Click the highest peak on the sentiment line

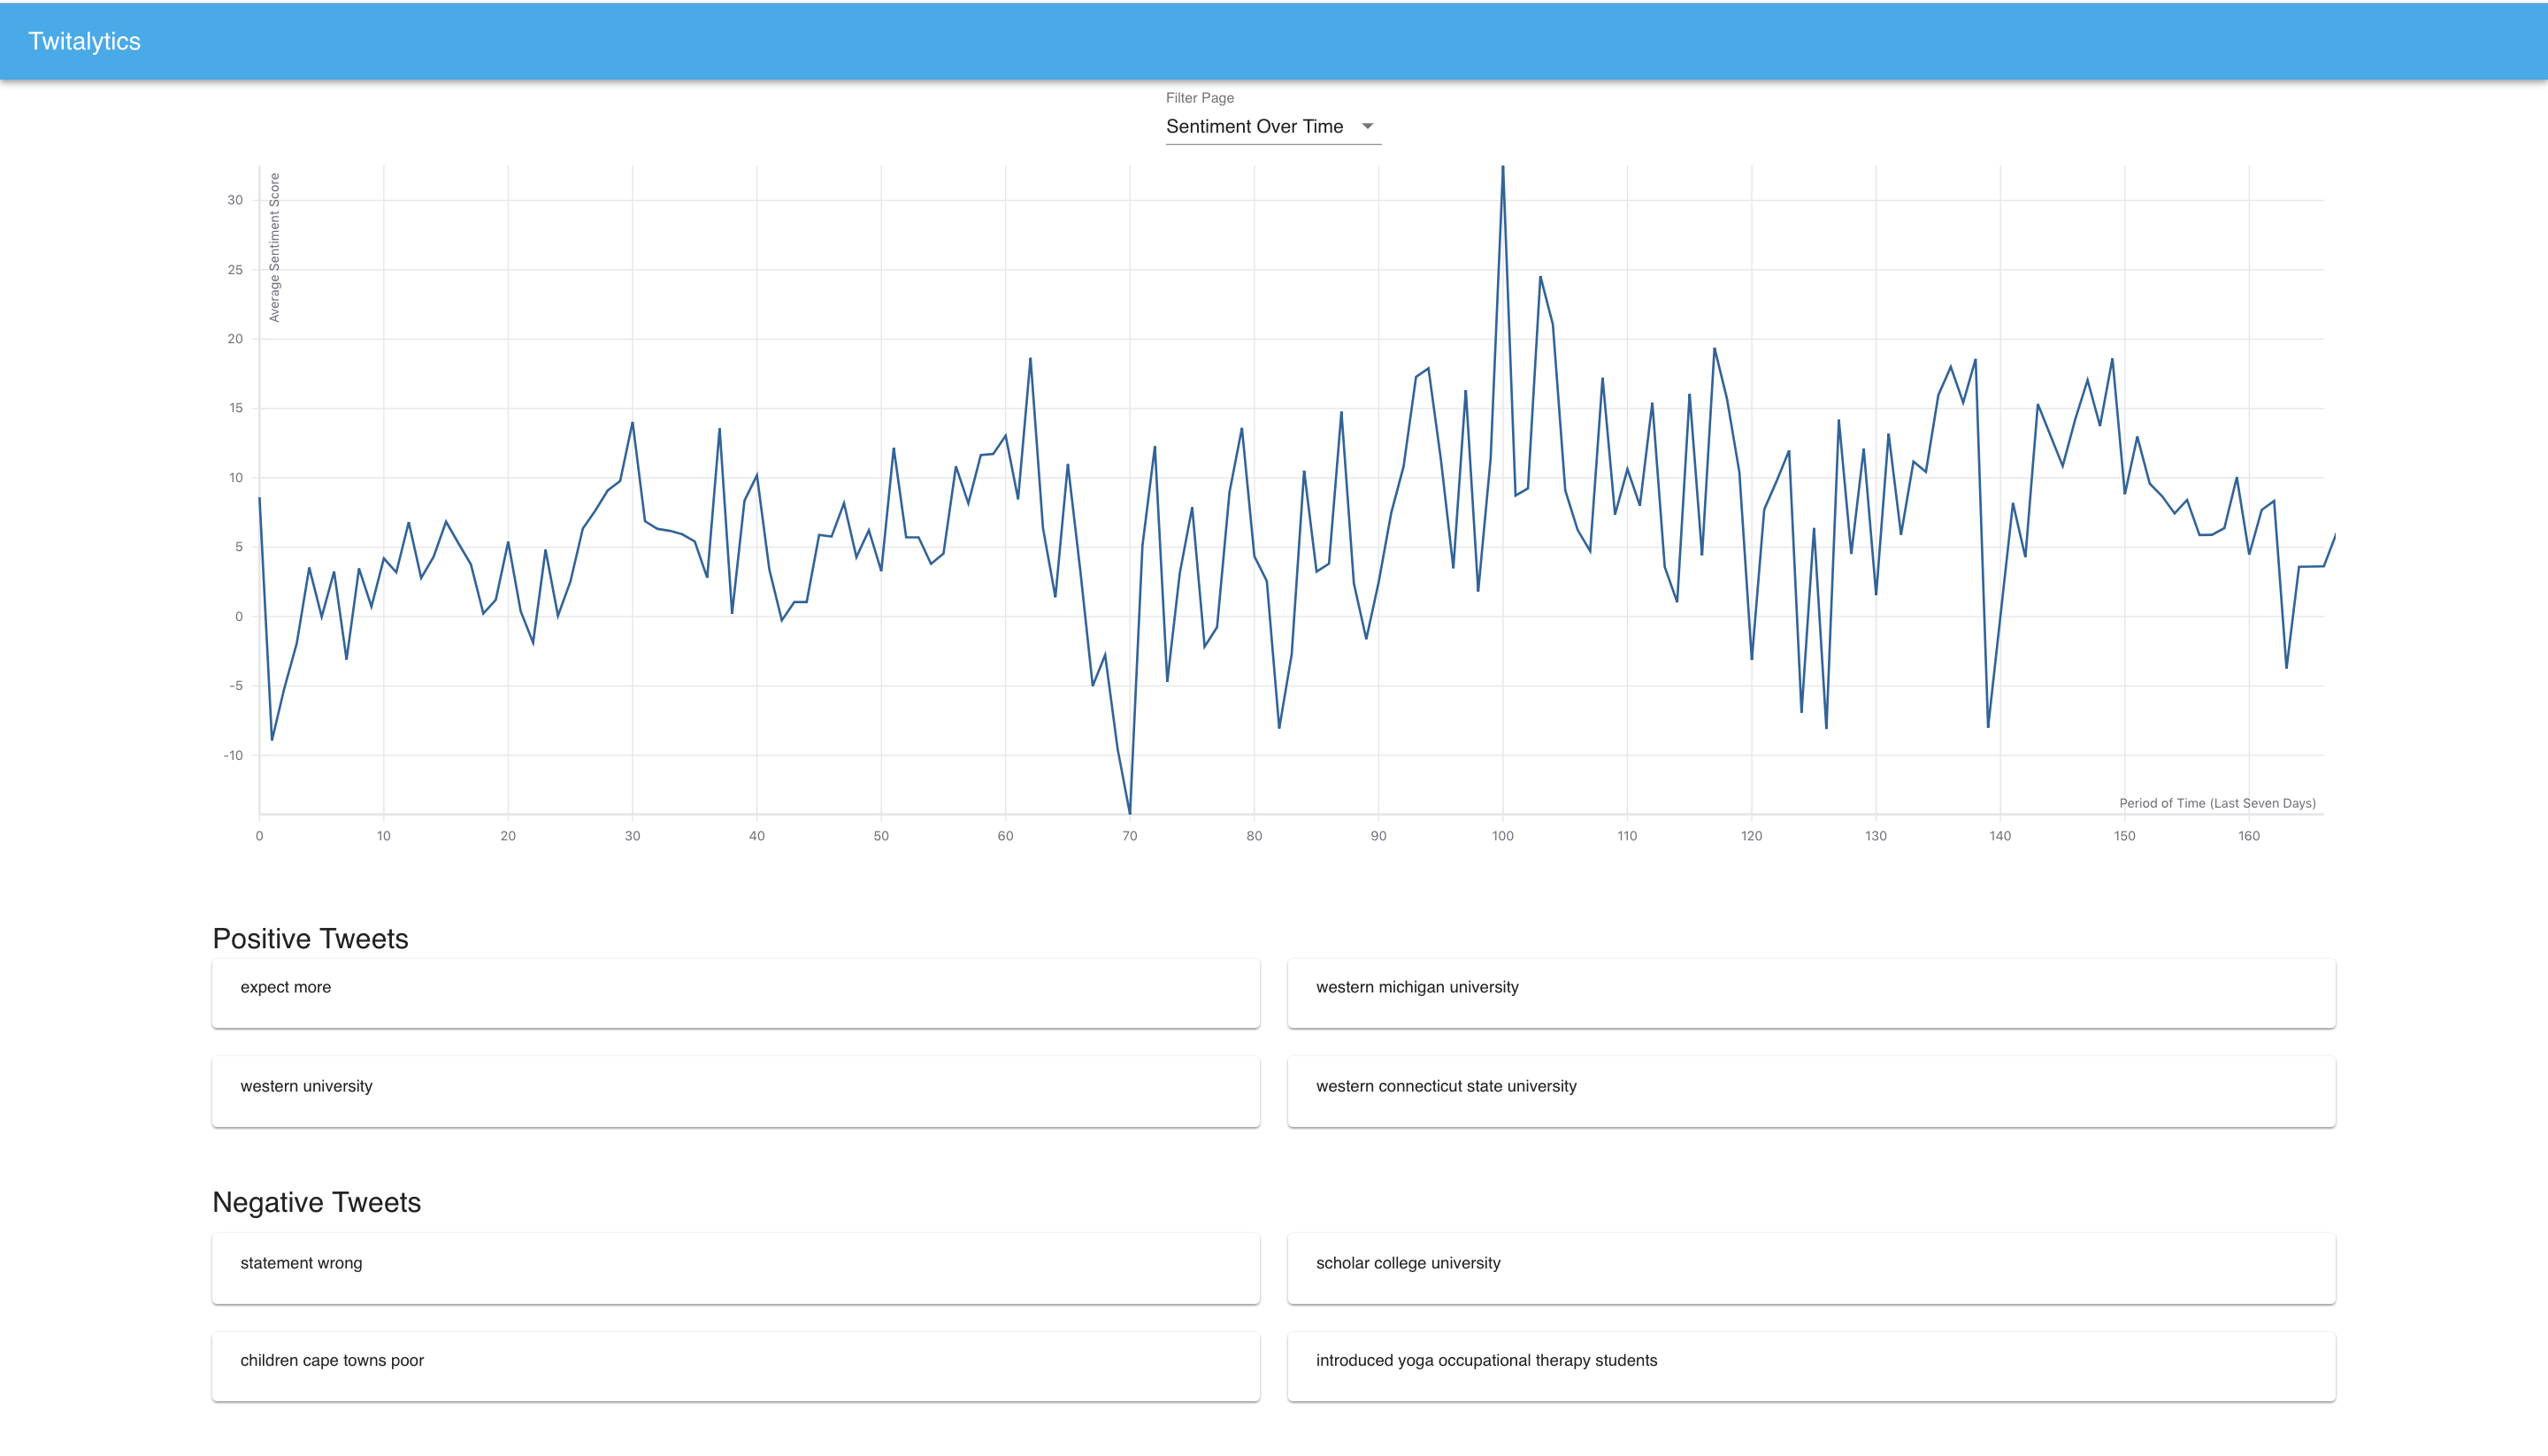[x=1502, y=170]
